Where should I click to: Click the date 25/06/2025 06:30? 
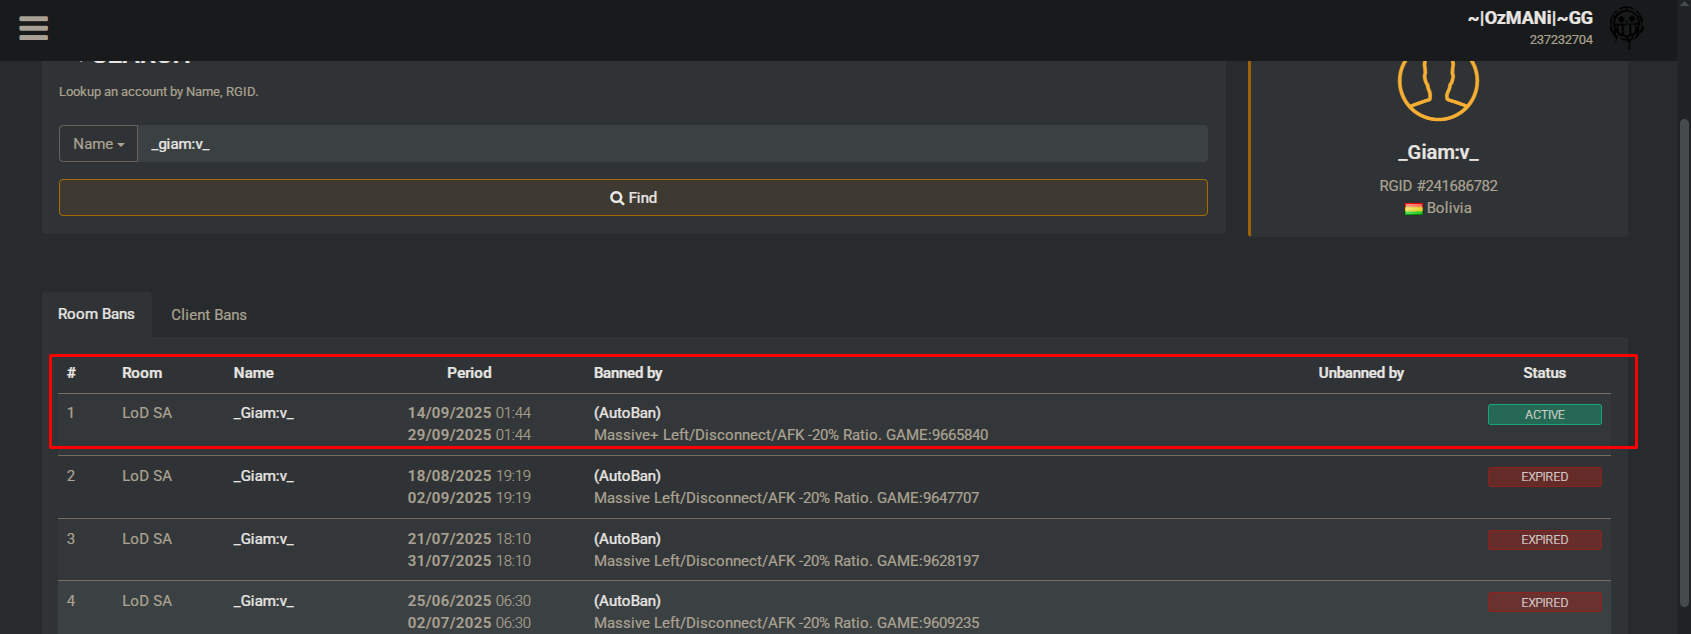pyautogui.click(x=469, y=601)
